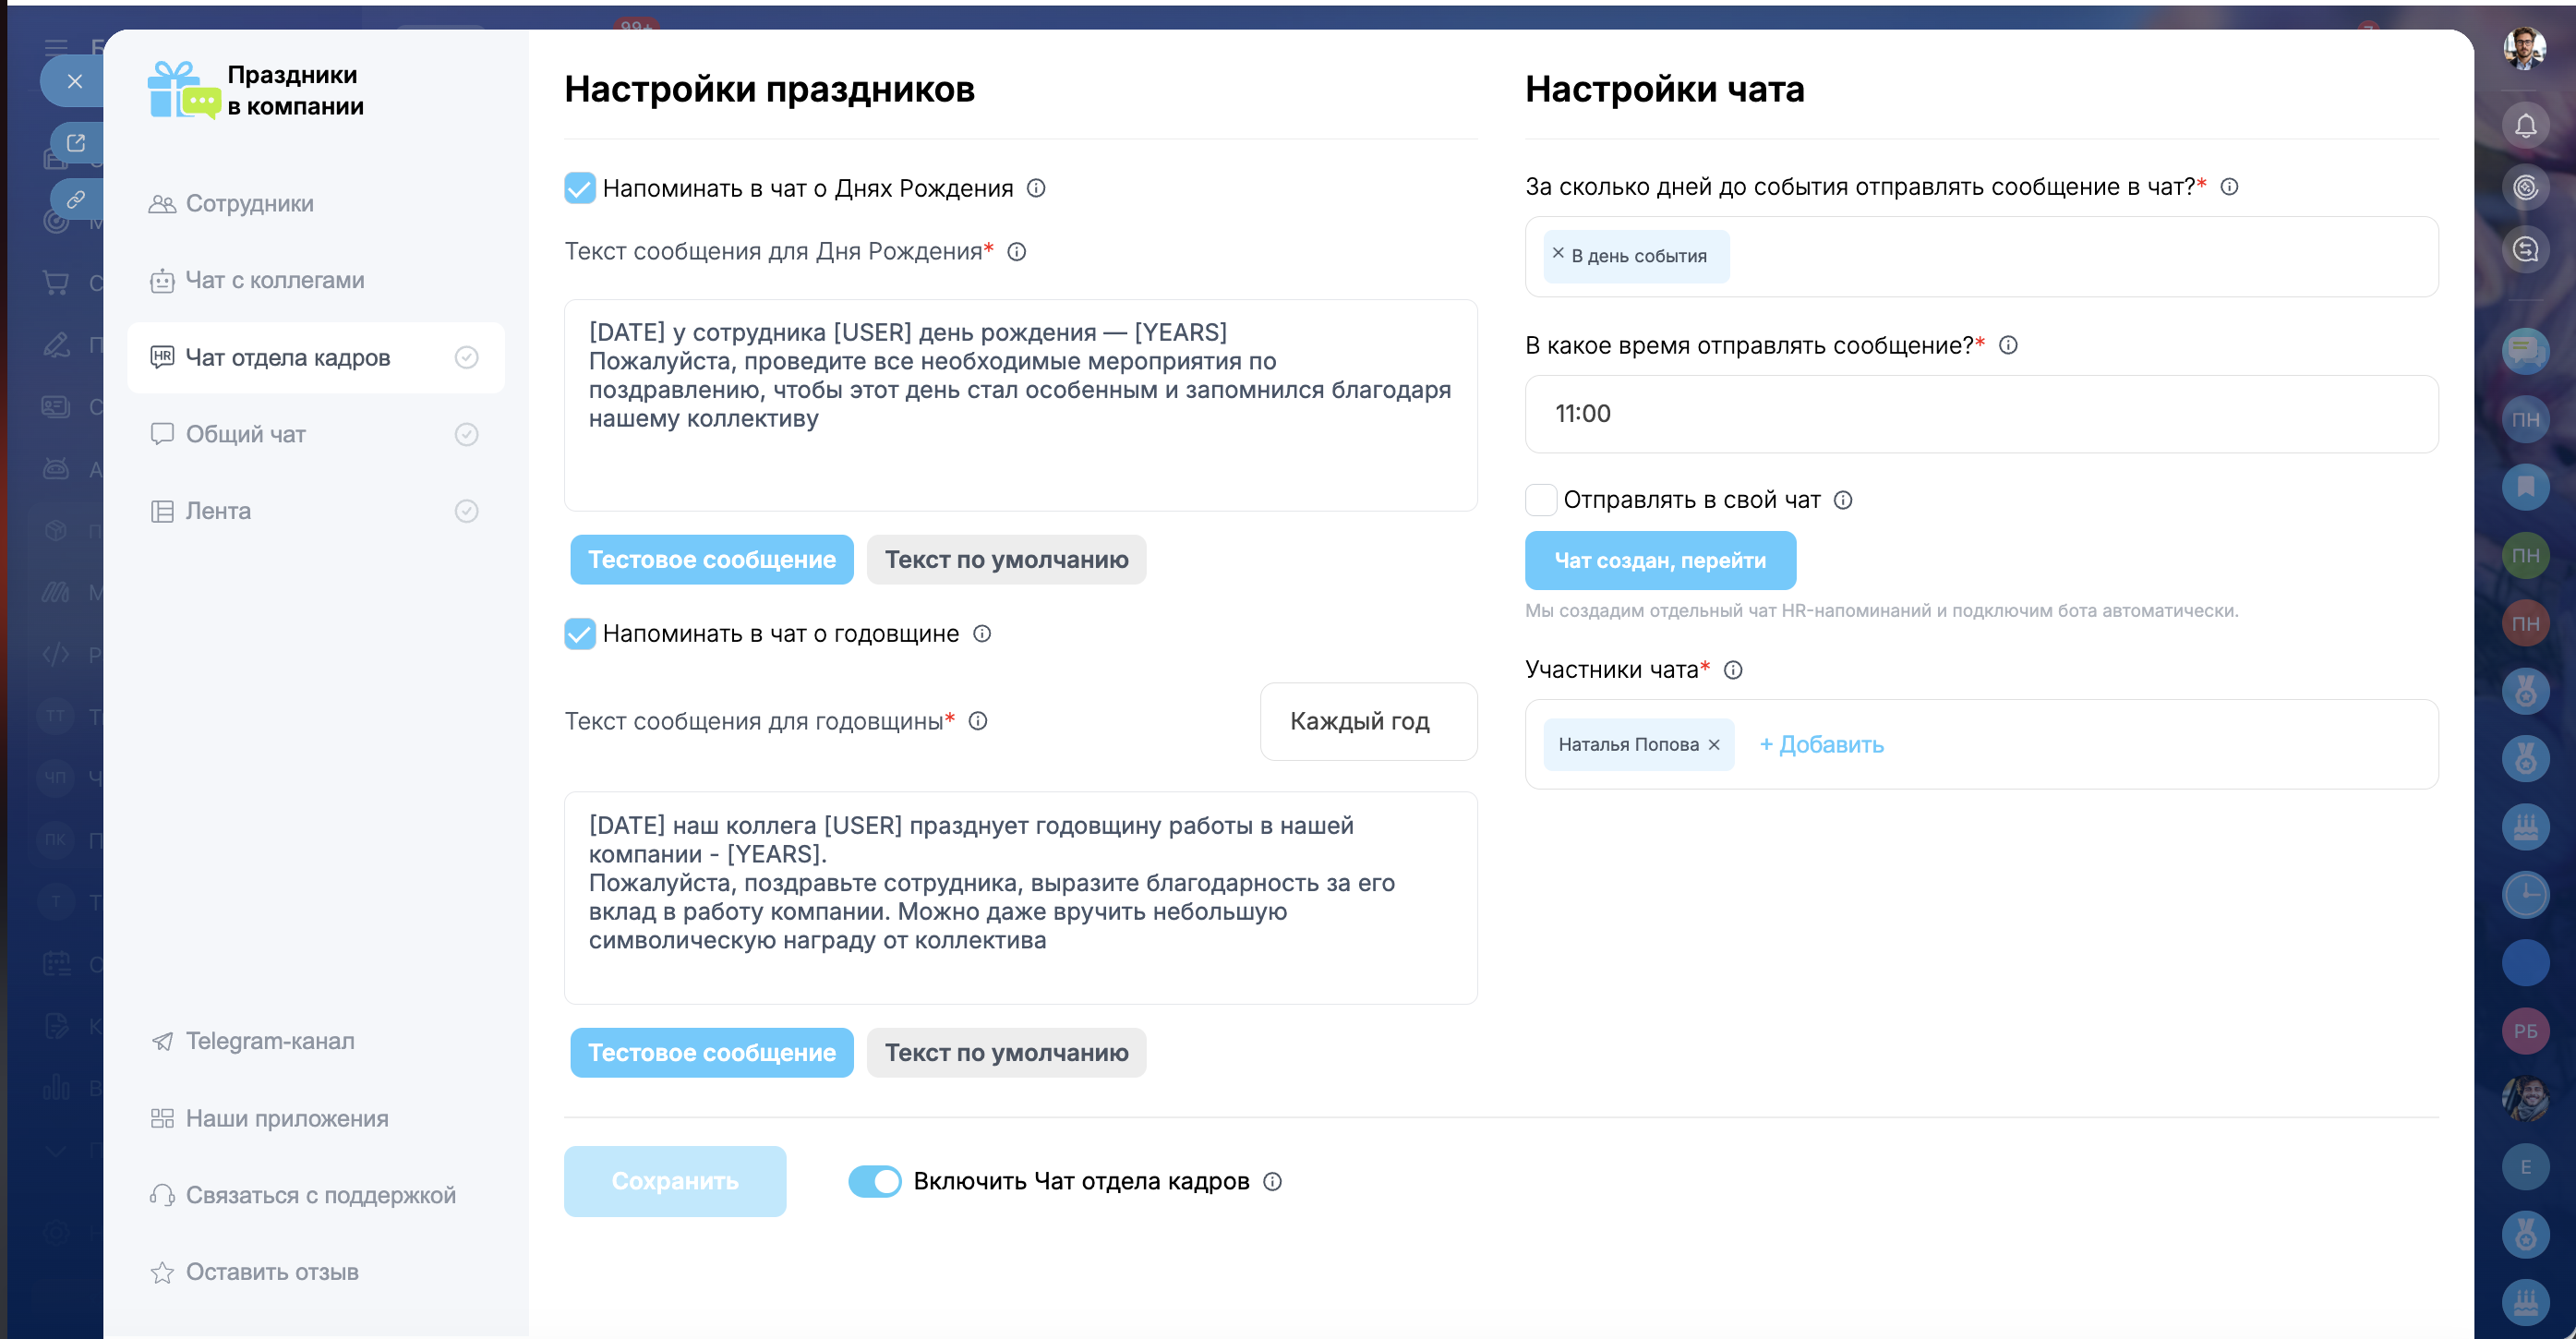Image resolution: width=2576 pixels, height=1339 pixels.
Task: Click the notification bell icon in the right sidebar
Action: coord(2525,126)
